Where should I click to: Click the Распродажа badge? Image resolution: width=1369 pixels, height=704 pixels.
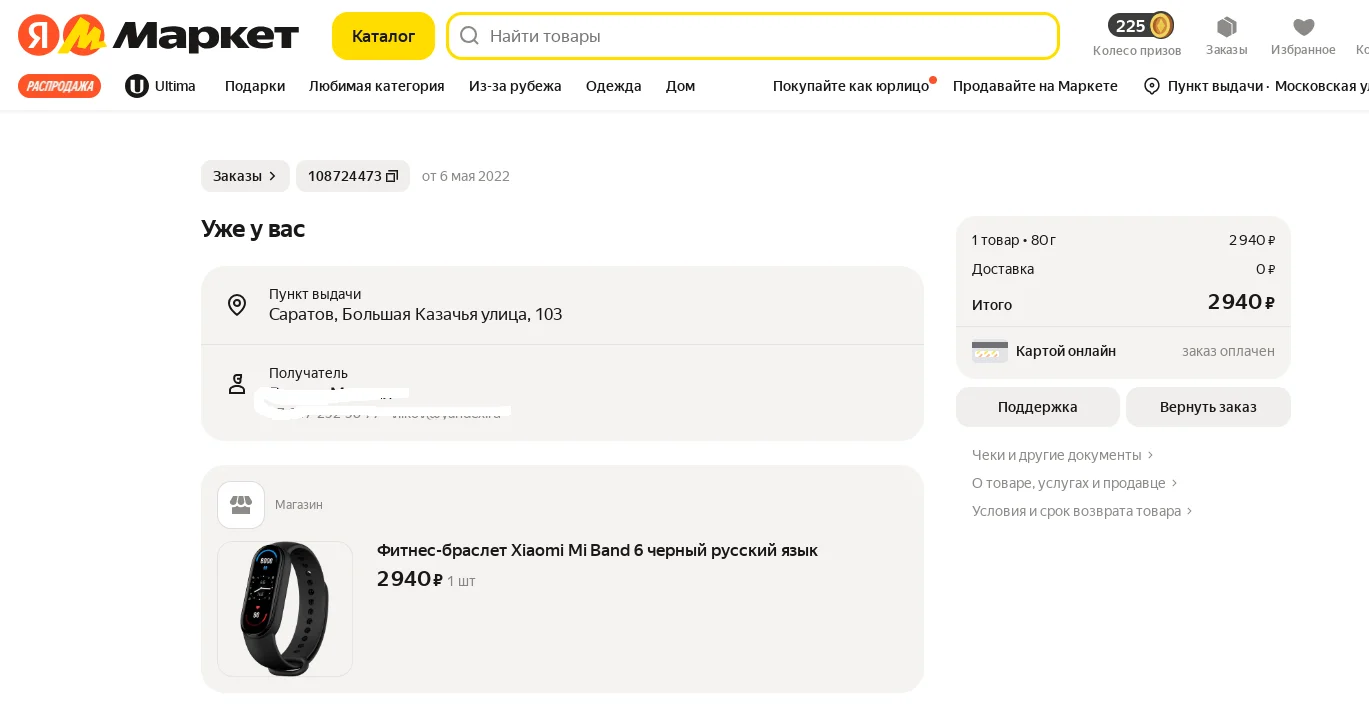[59, 86]
